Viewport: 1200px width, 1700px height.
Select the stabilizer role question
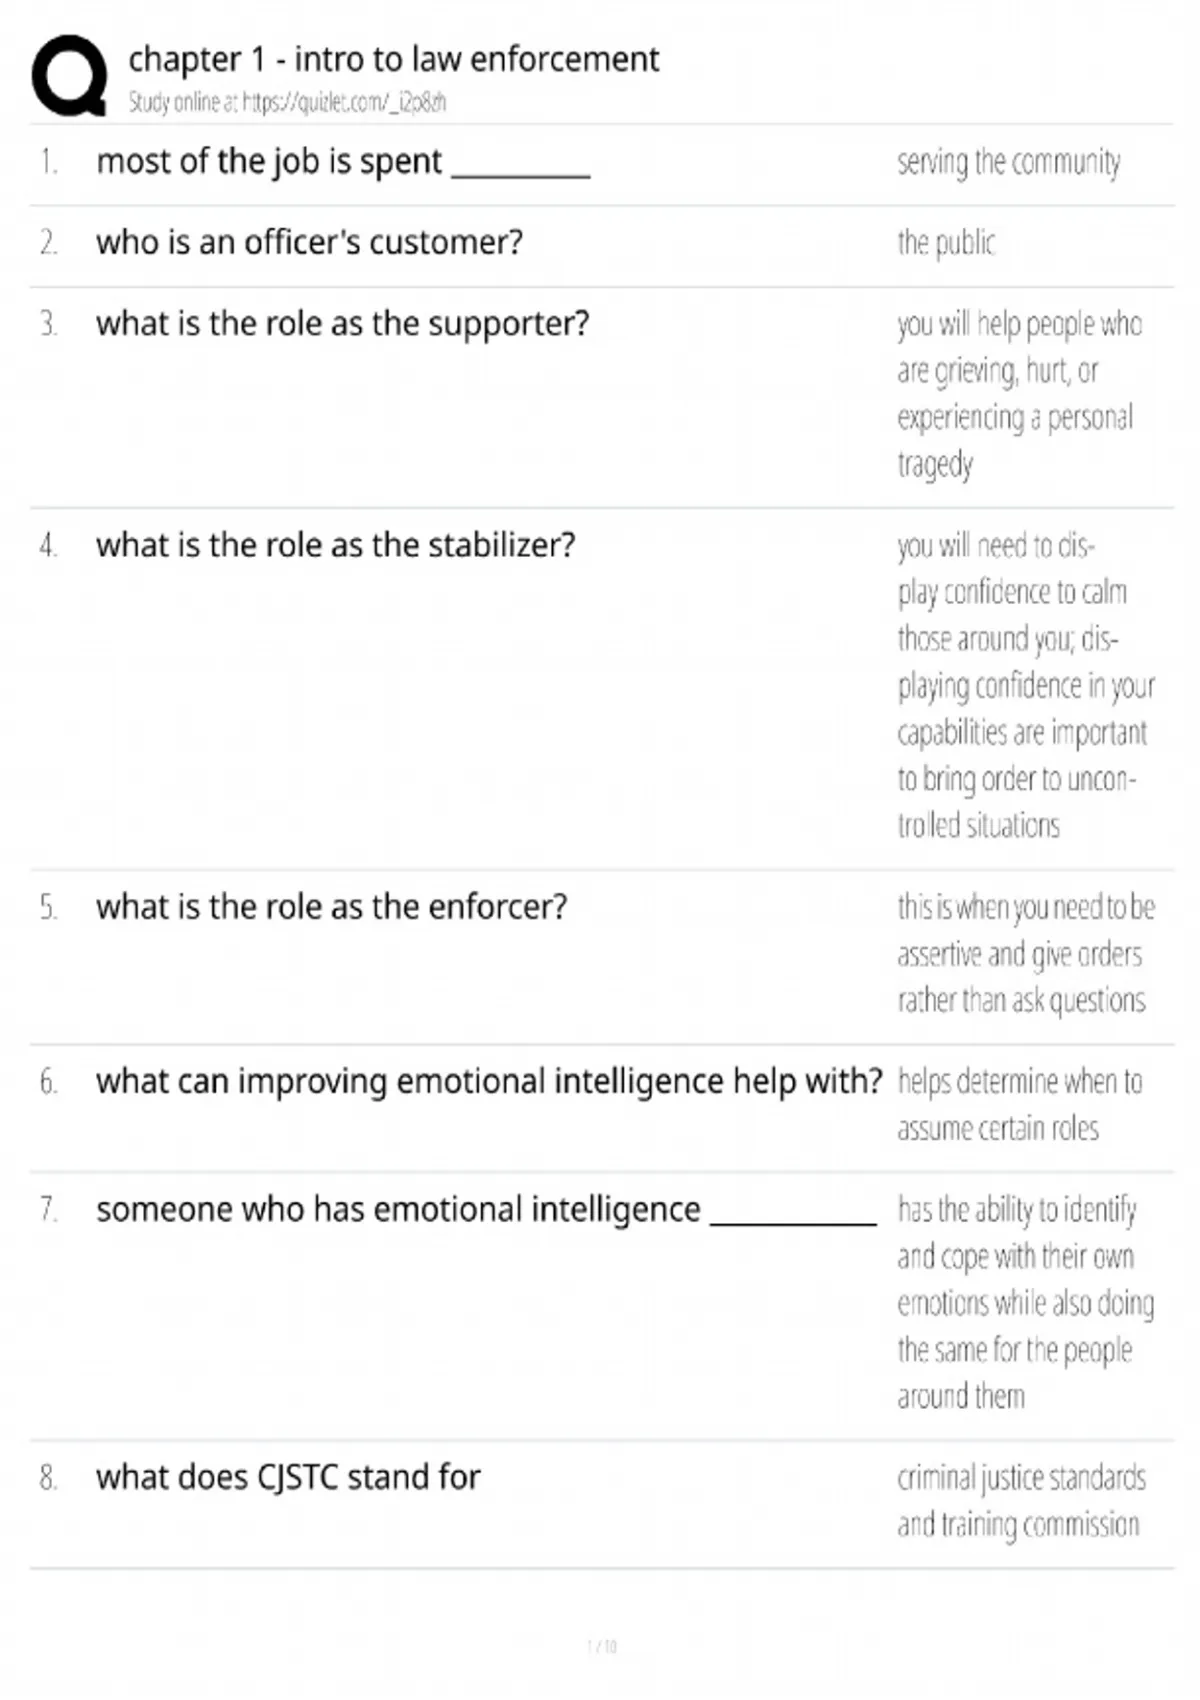335,546
